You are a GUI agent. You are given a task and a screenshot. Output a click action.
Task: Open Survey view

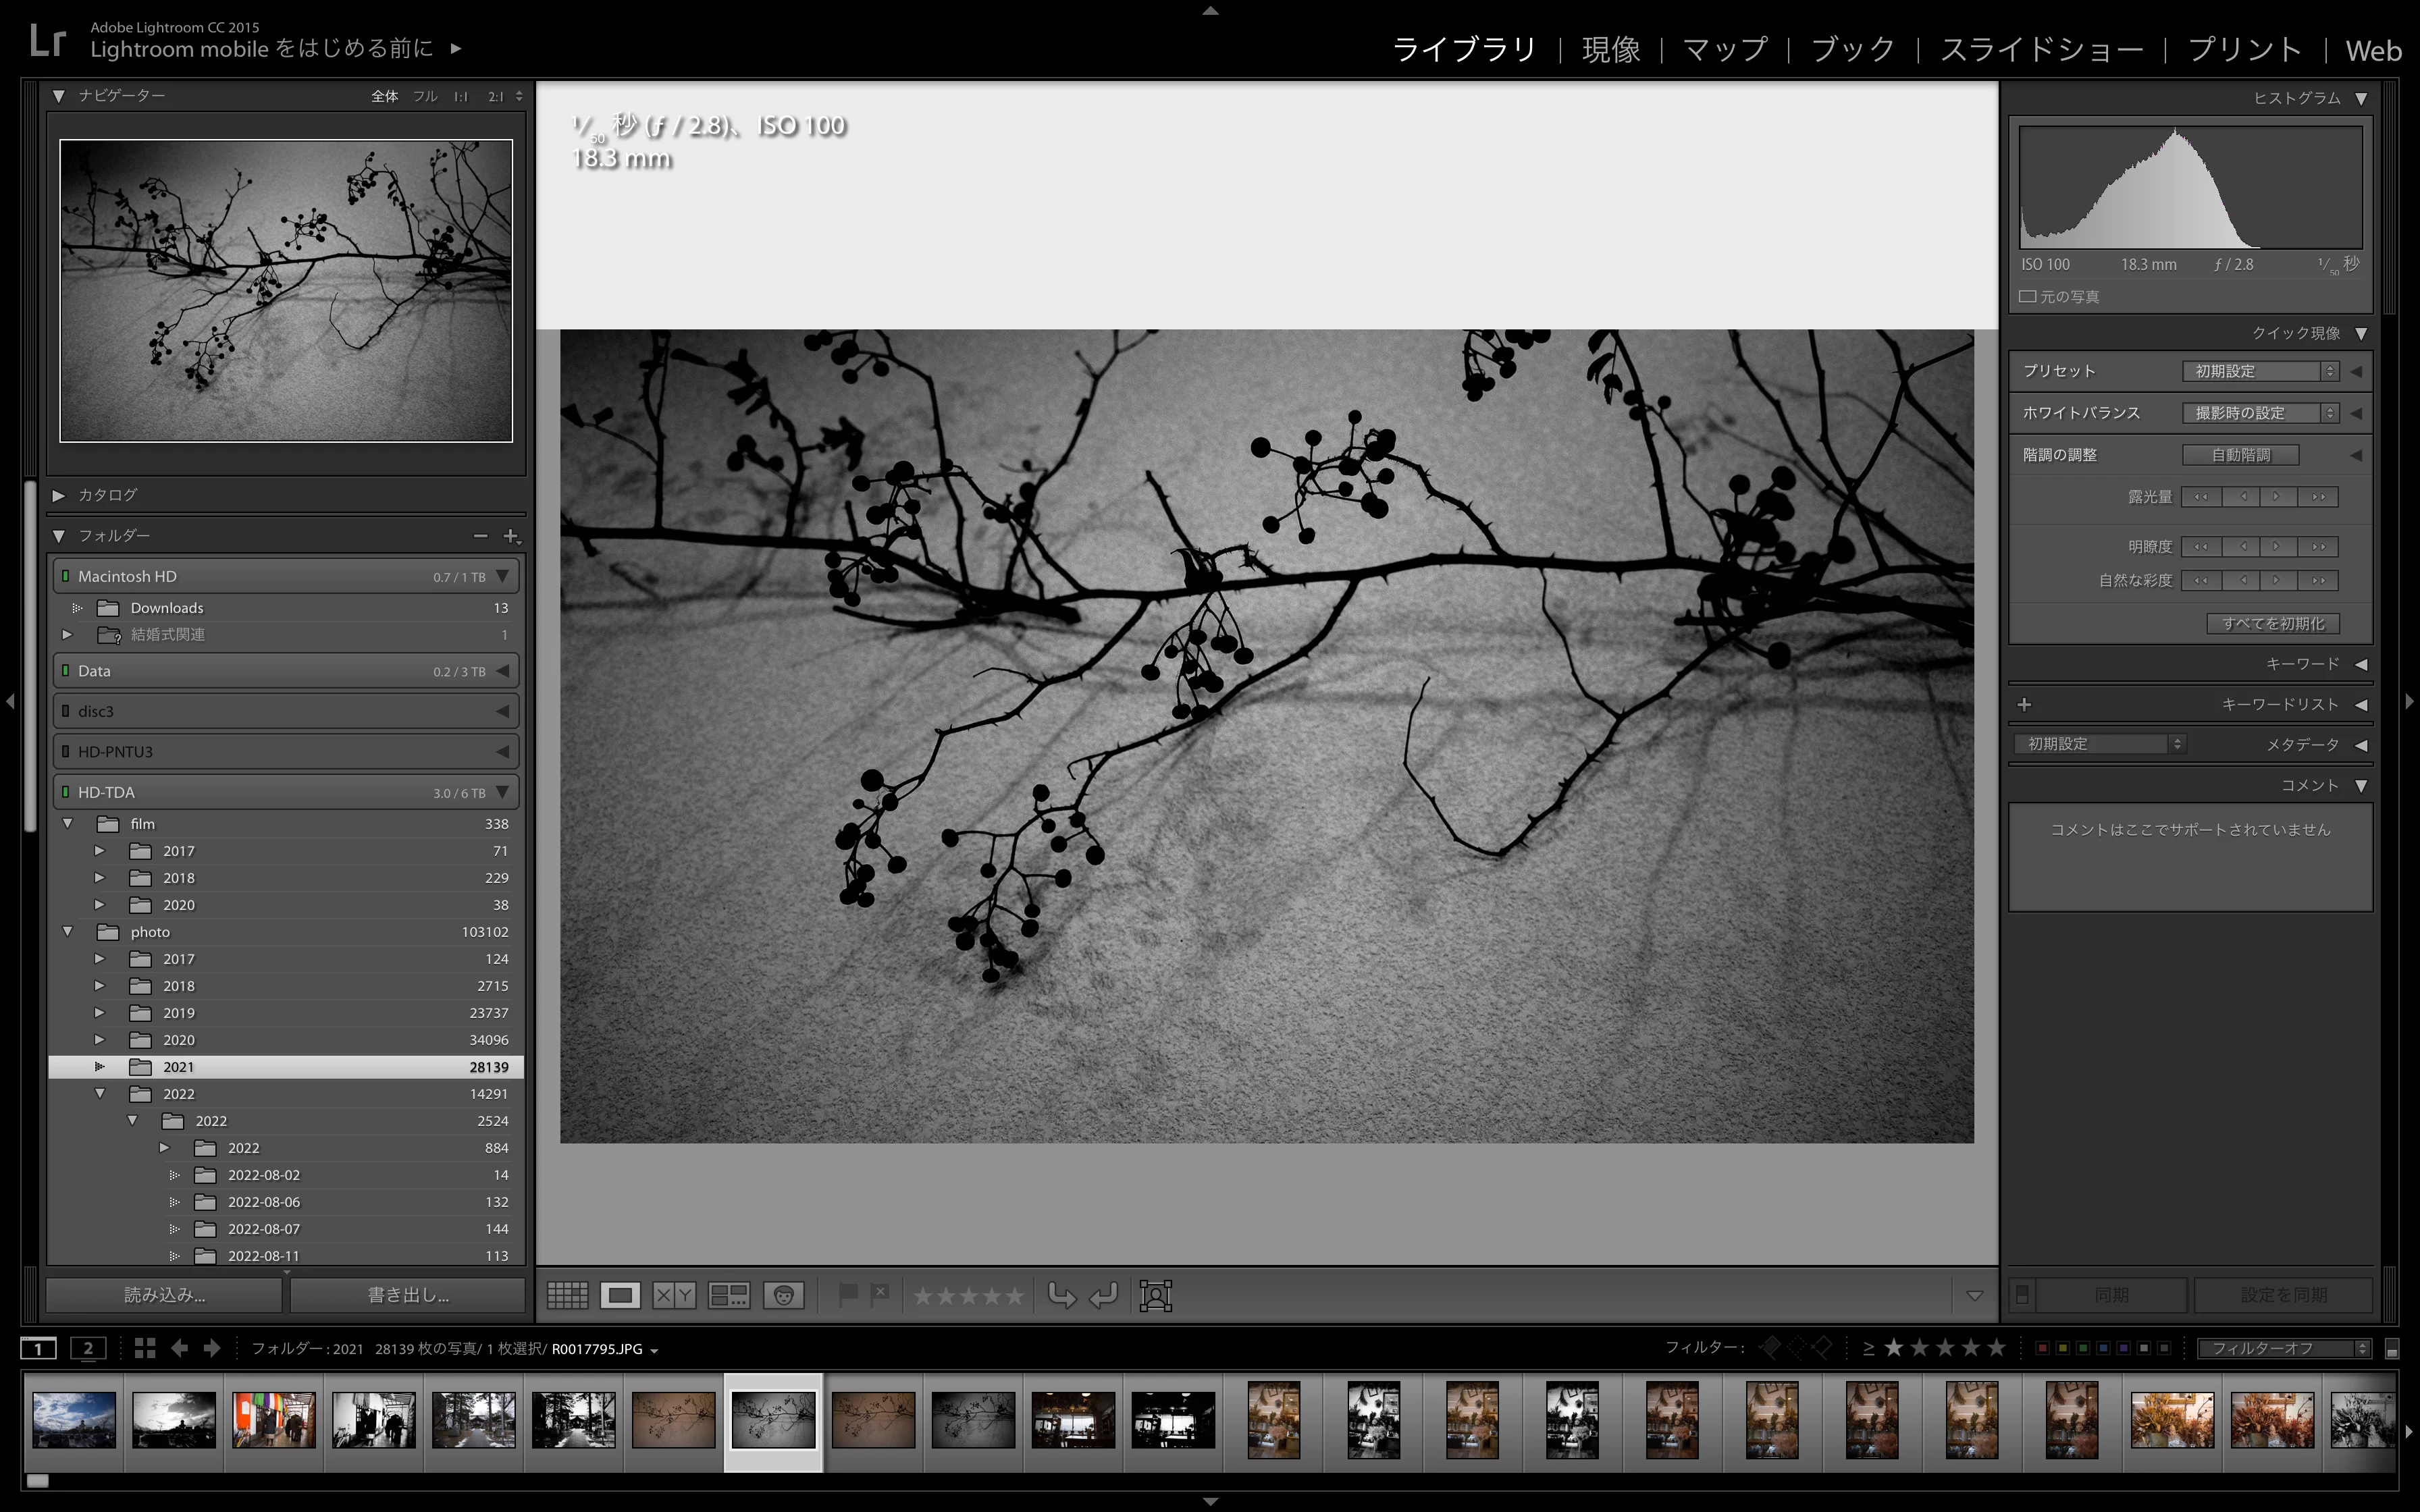pos(728,1295)
